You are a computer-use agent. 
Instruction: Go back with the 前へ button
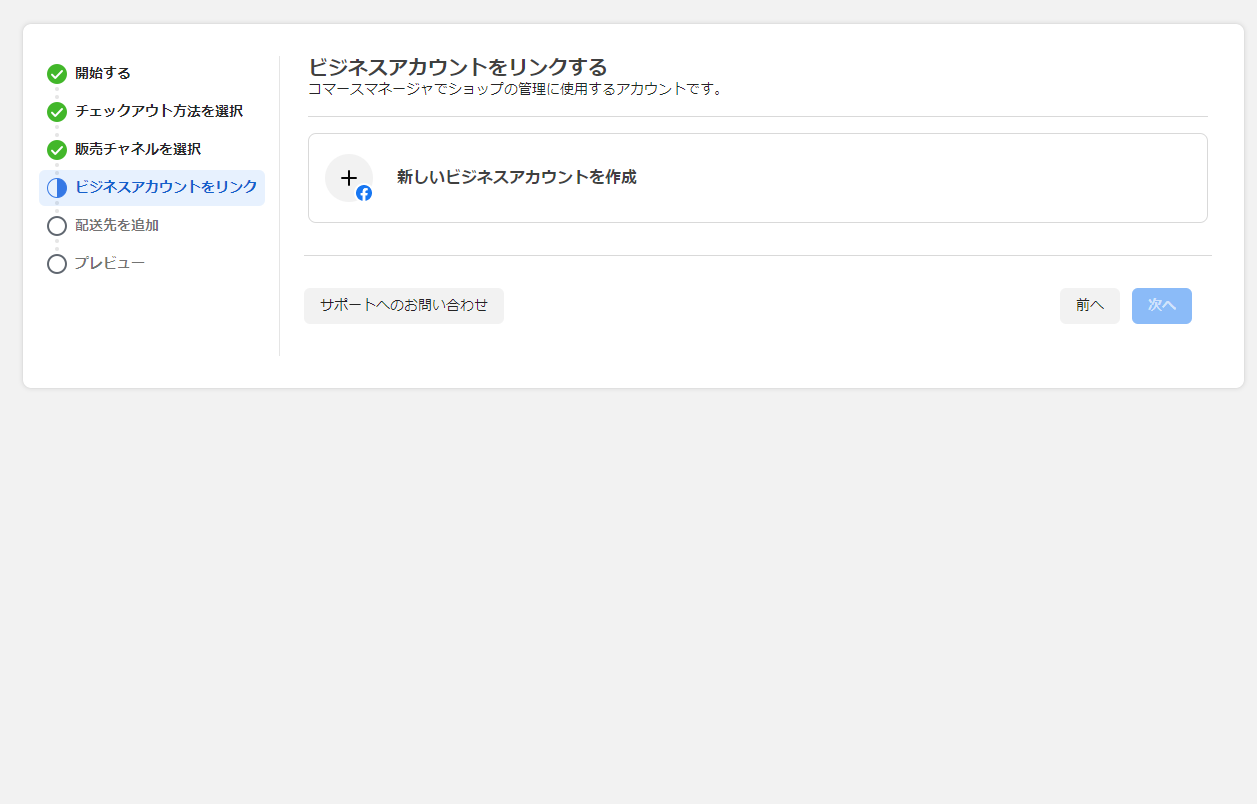click(1089, 306)
